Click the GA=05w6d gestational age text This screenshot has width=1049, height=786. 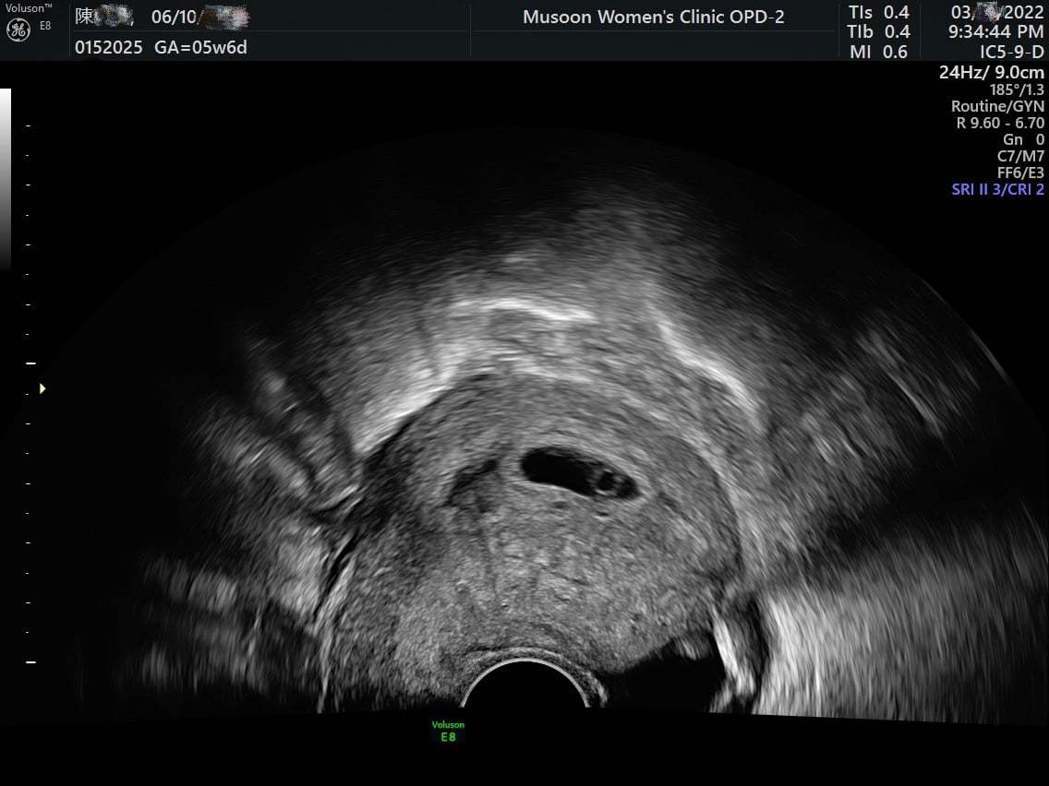(x=201, y=48)
